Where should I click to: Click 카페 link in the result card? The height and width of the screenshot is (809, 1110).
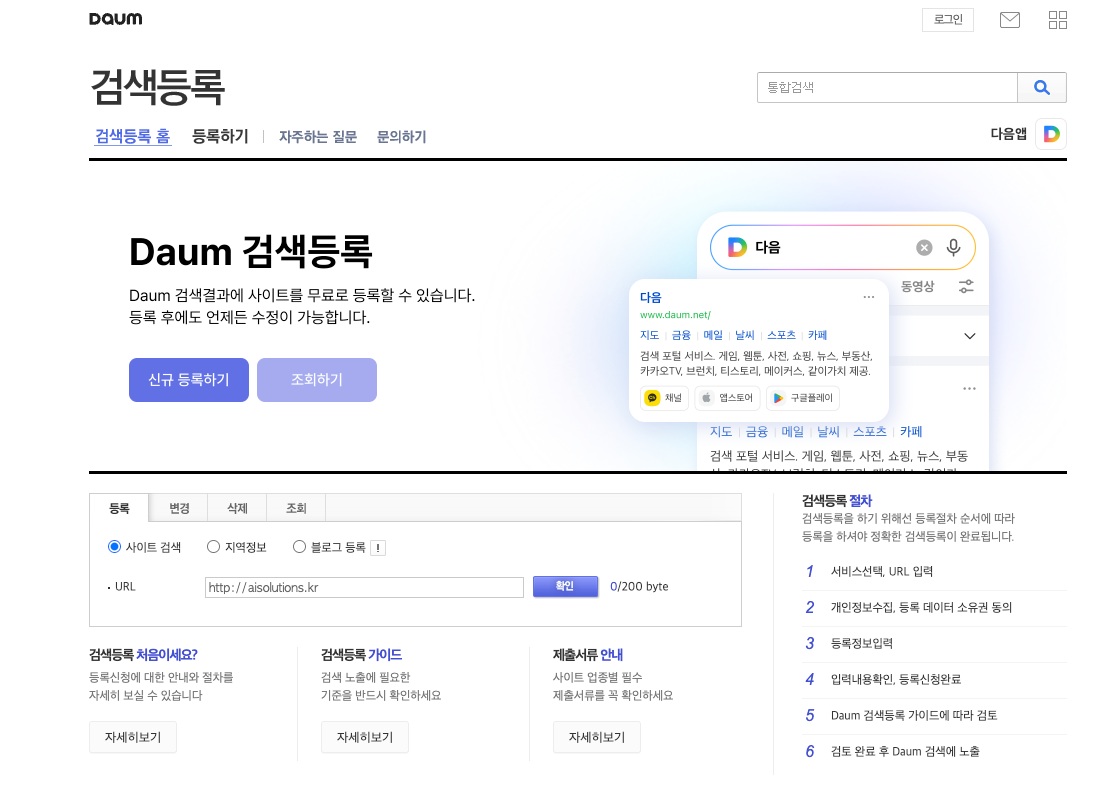click(818, 335)
